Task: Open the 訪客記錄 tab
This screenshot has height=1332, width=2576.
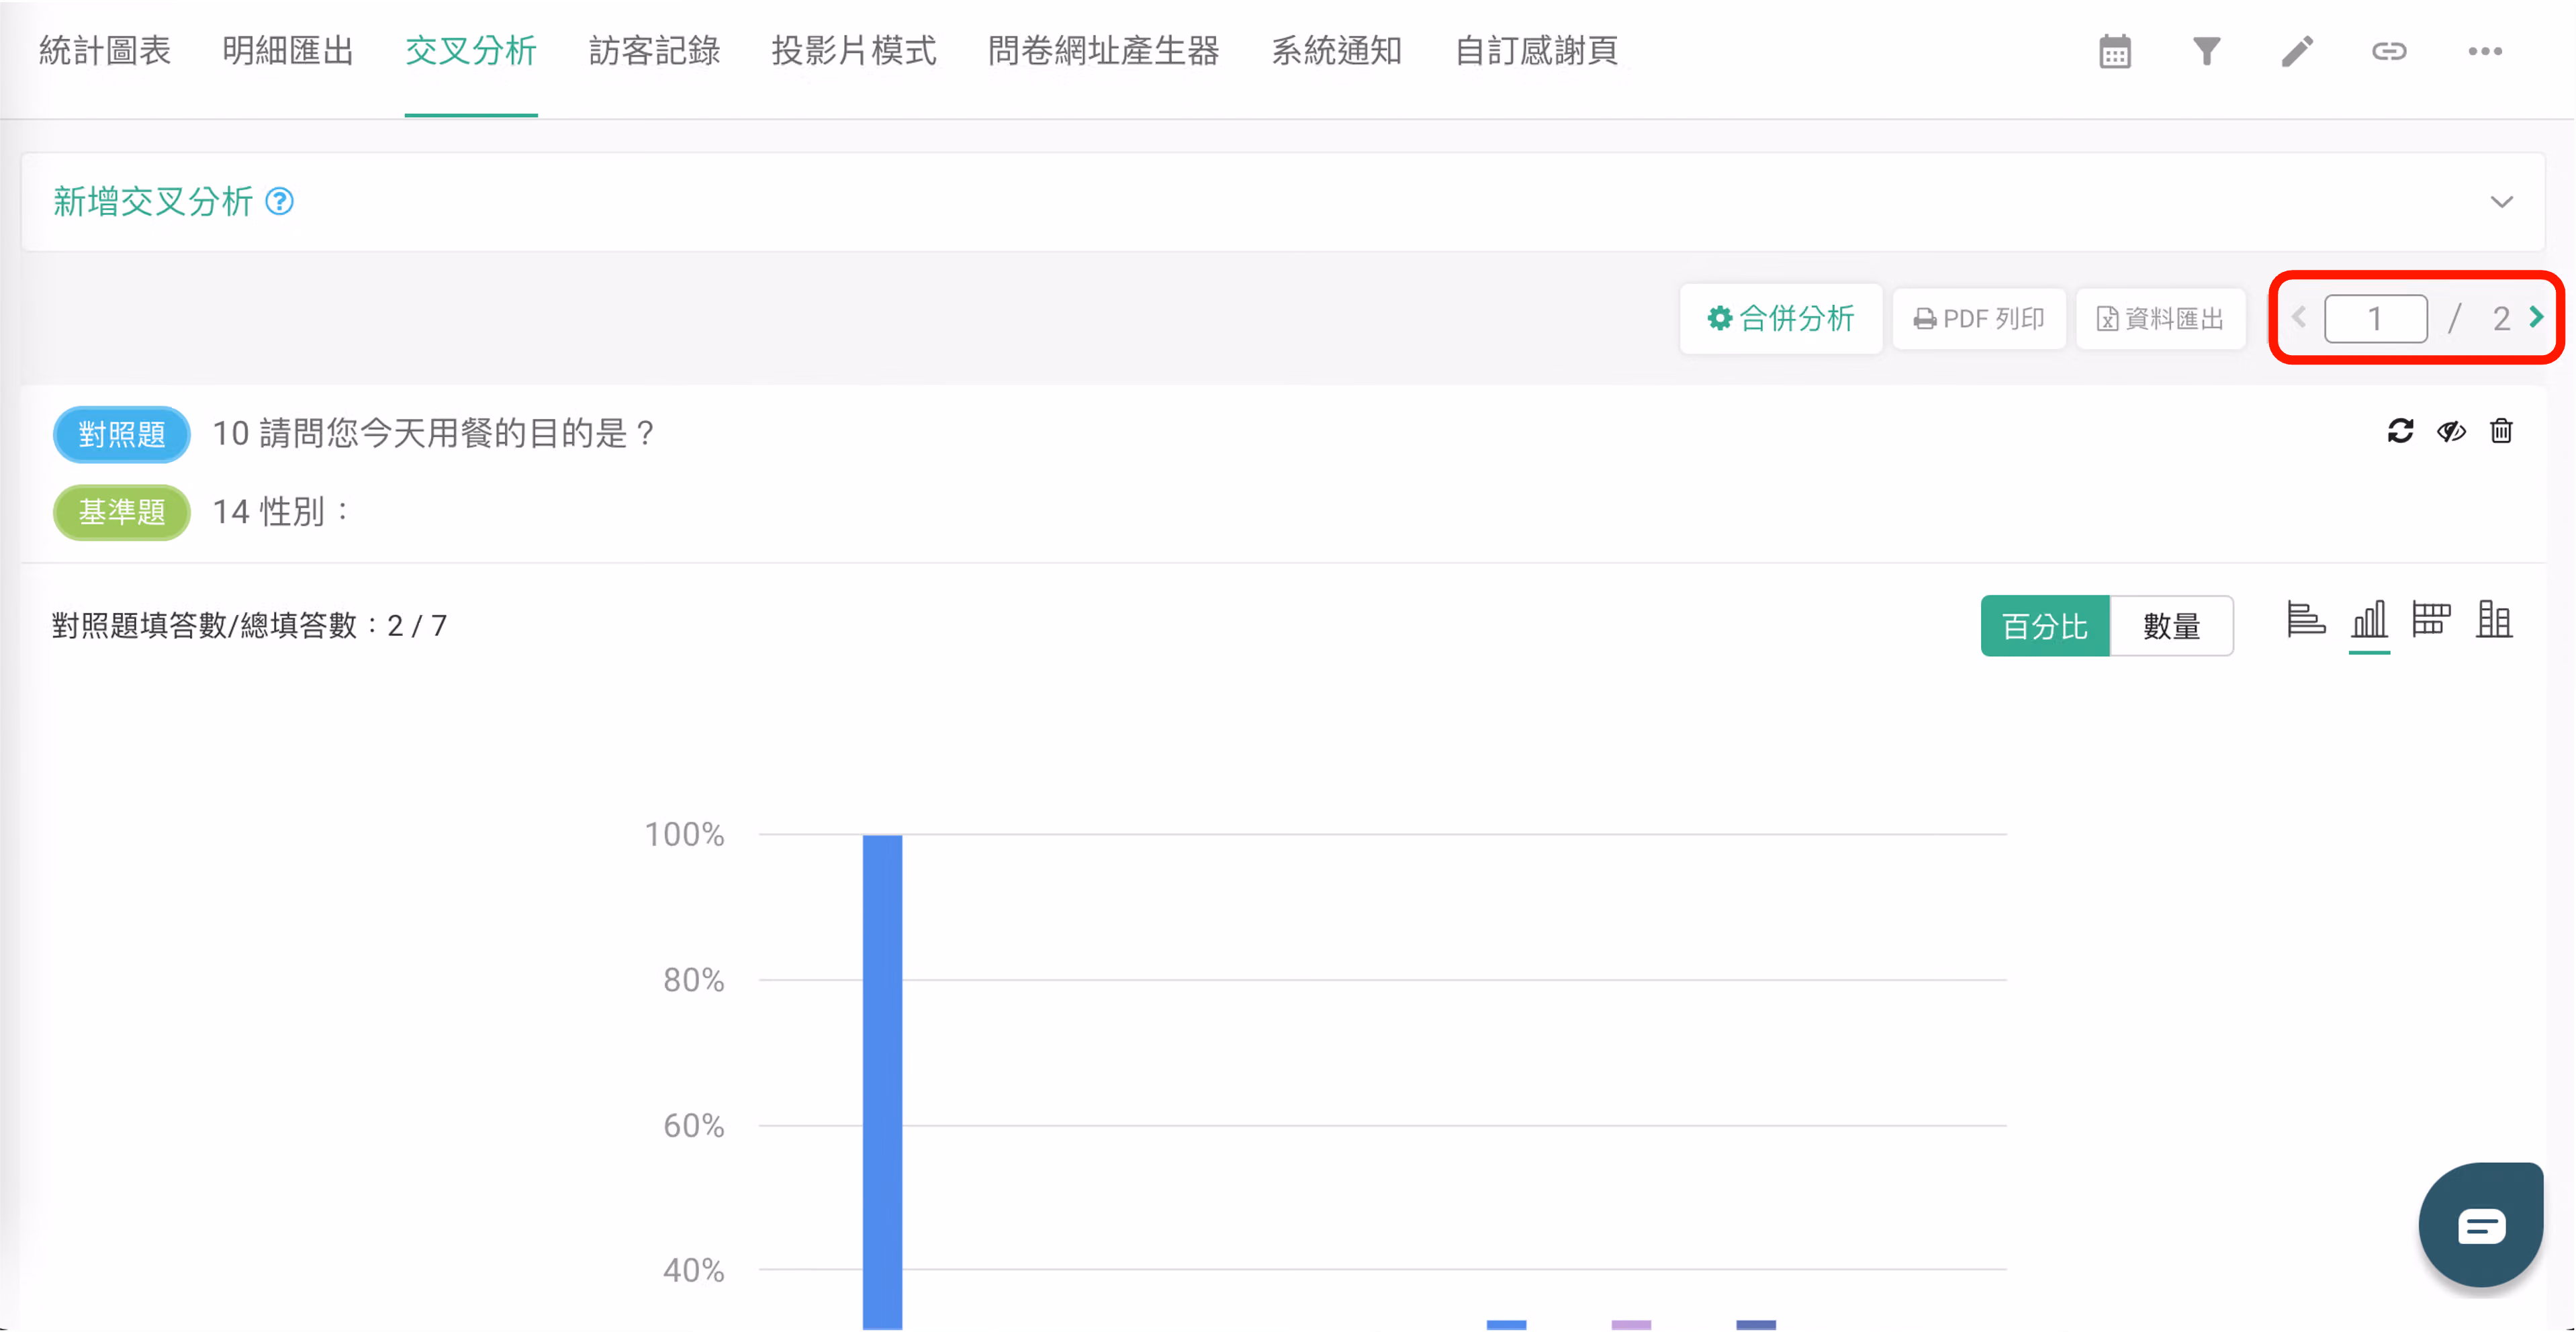Action: 654,51
